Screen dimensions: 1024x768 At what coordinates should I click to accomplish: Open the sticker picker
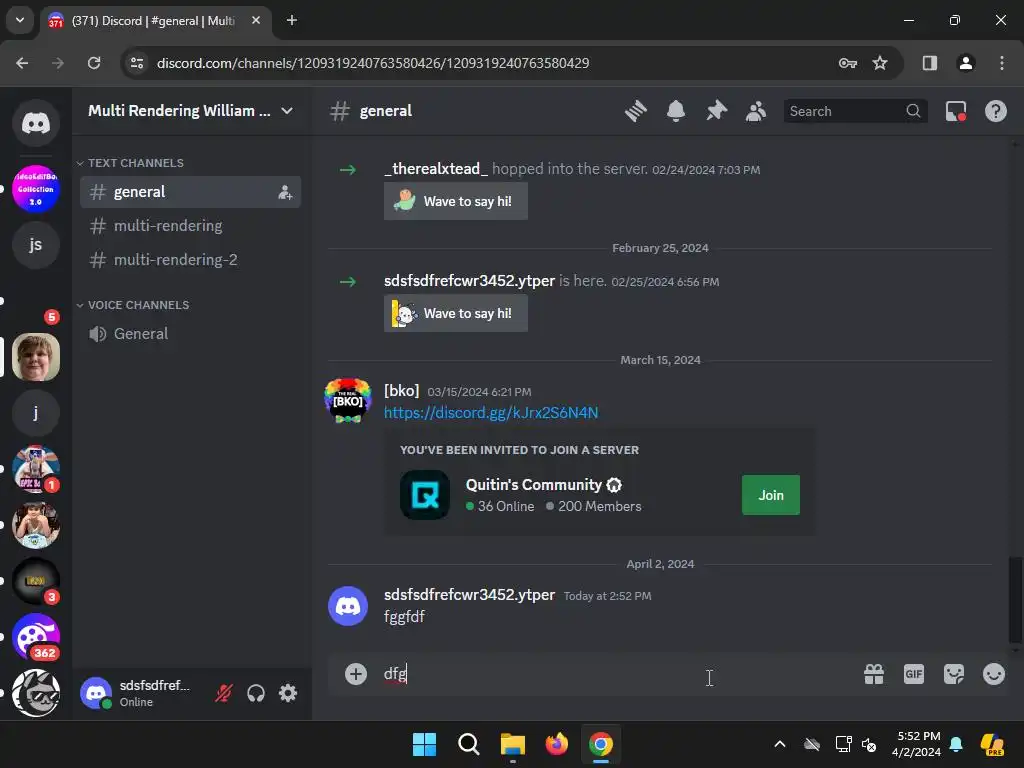pos(954,674)
